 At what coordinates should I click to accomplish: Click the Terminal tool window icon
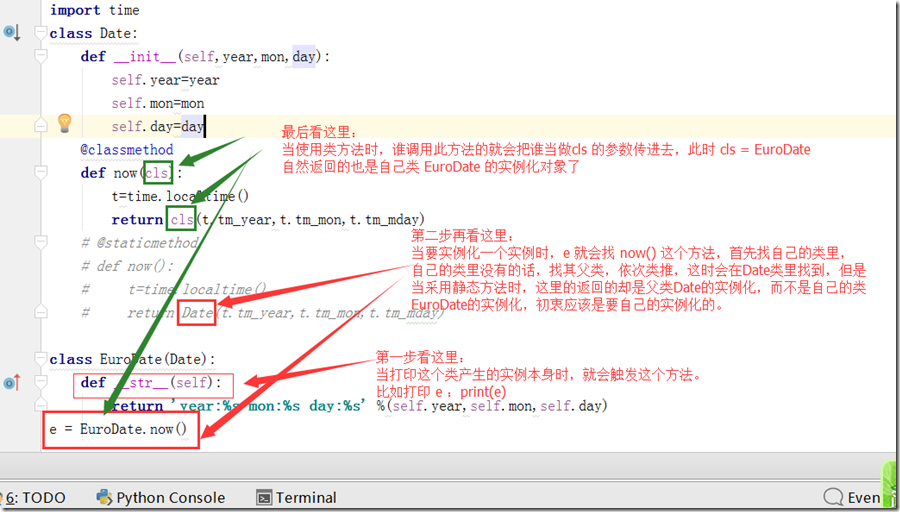(264, 497)
